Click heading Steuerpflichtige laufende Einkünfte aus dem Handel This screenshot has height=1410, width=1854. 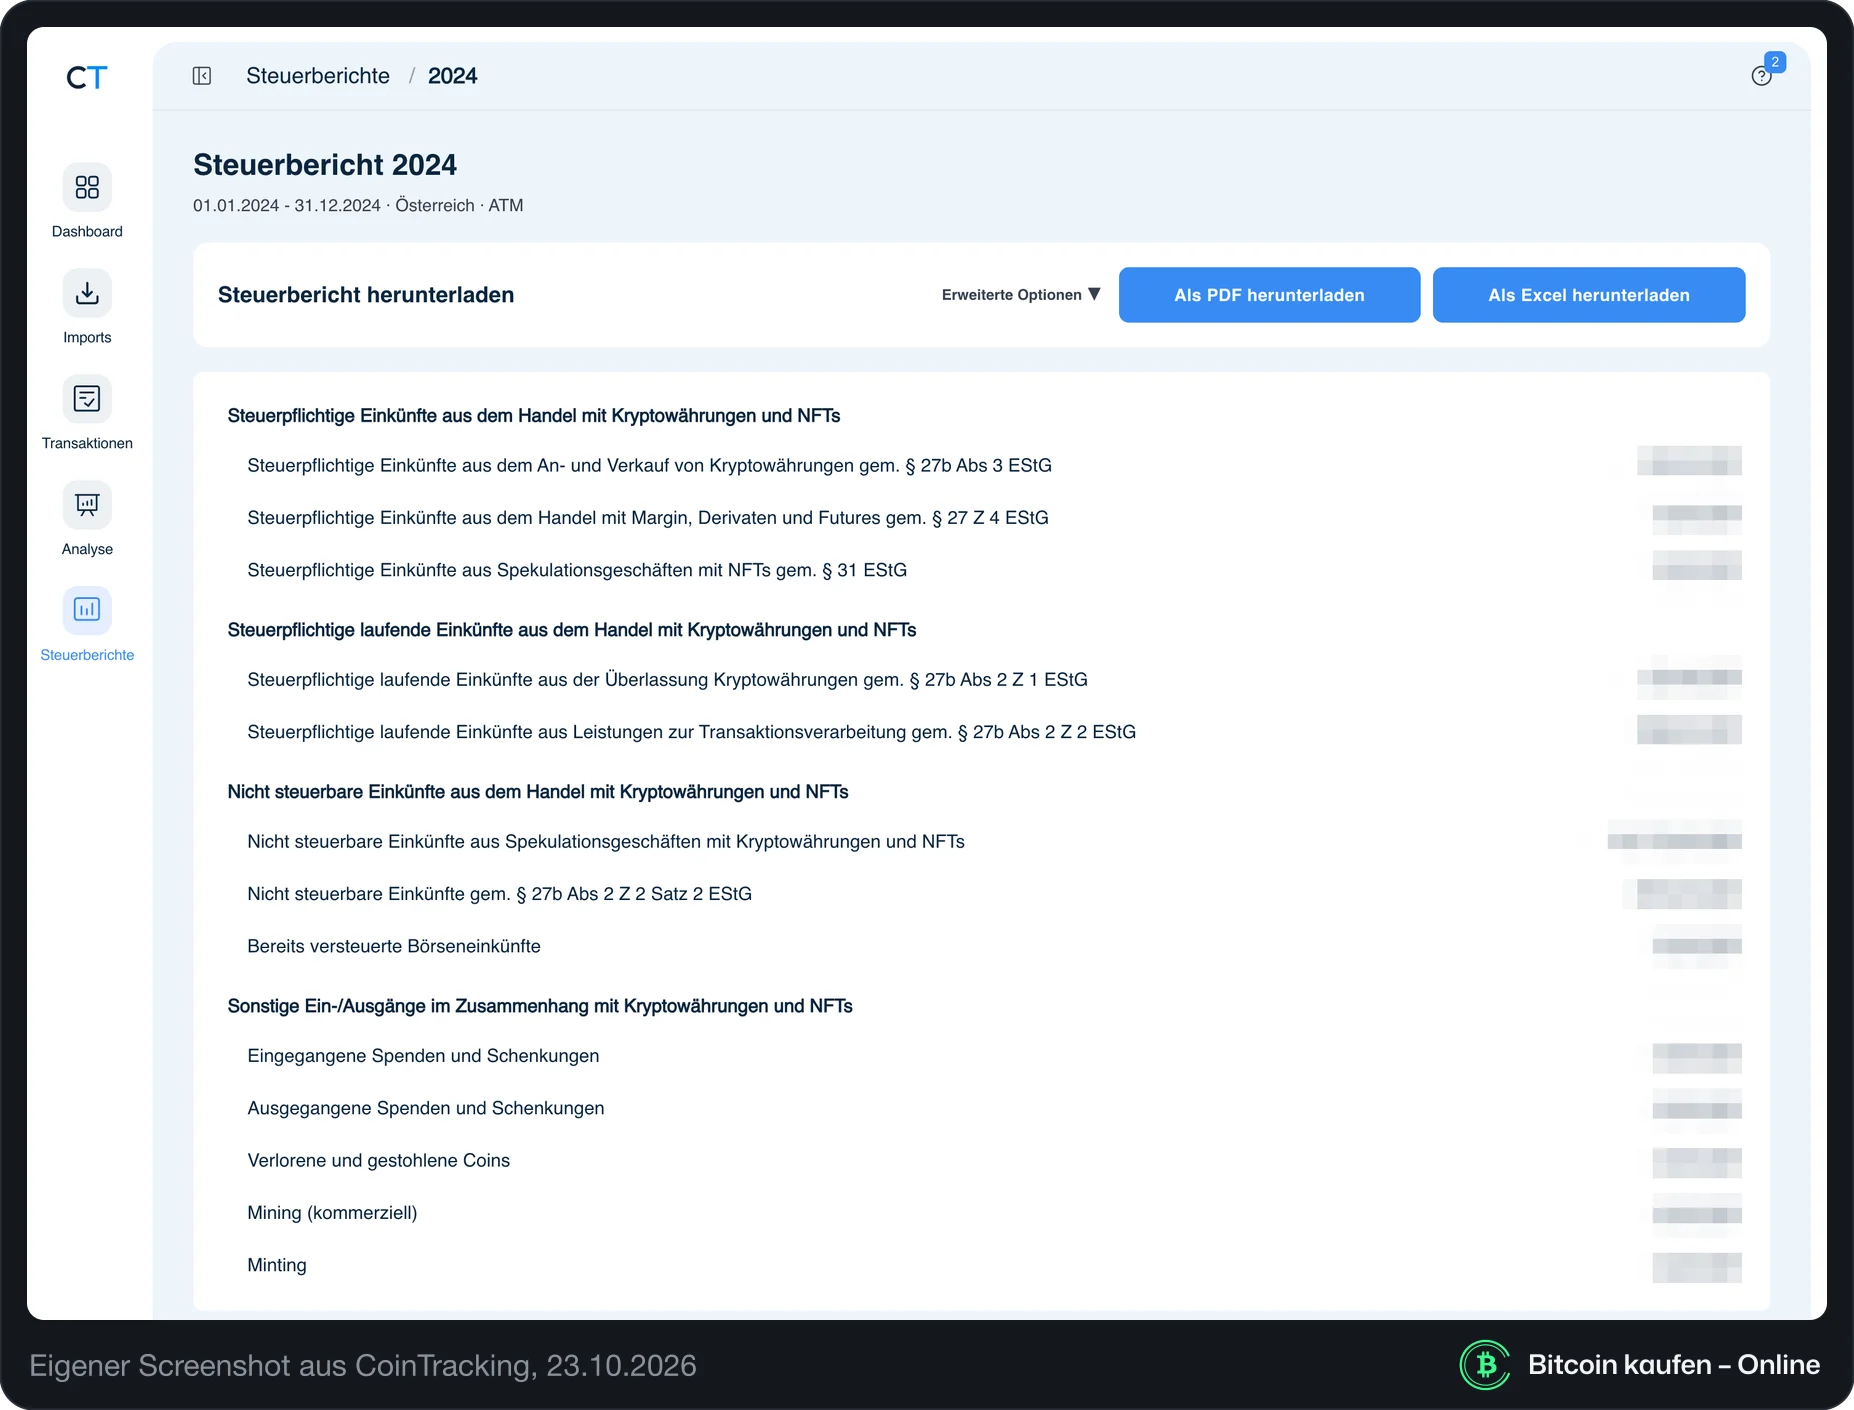click(x=572, y=630)
